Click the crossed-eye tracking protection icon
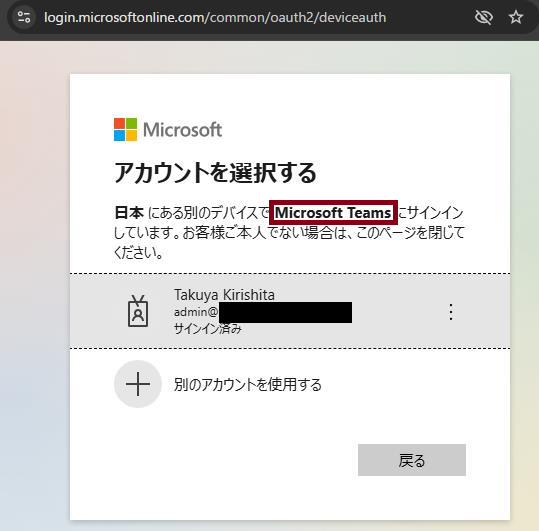 tap(483, 17)
